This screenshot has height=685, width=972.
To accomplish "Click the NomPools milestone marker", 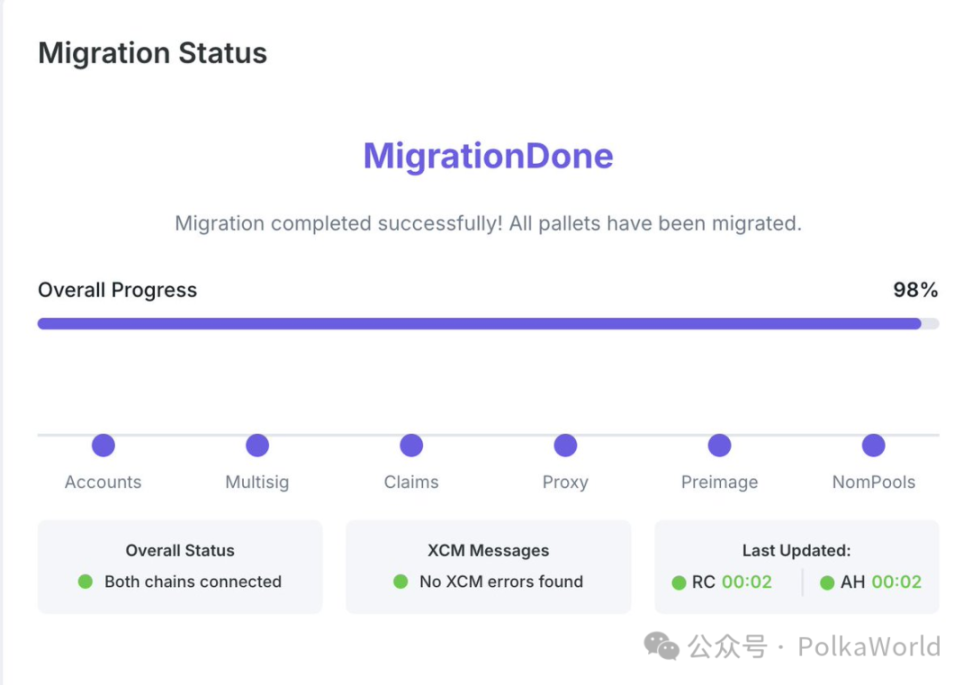I will 873,445.
